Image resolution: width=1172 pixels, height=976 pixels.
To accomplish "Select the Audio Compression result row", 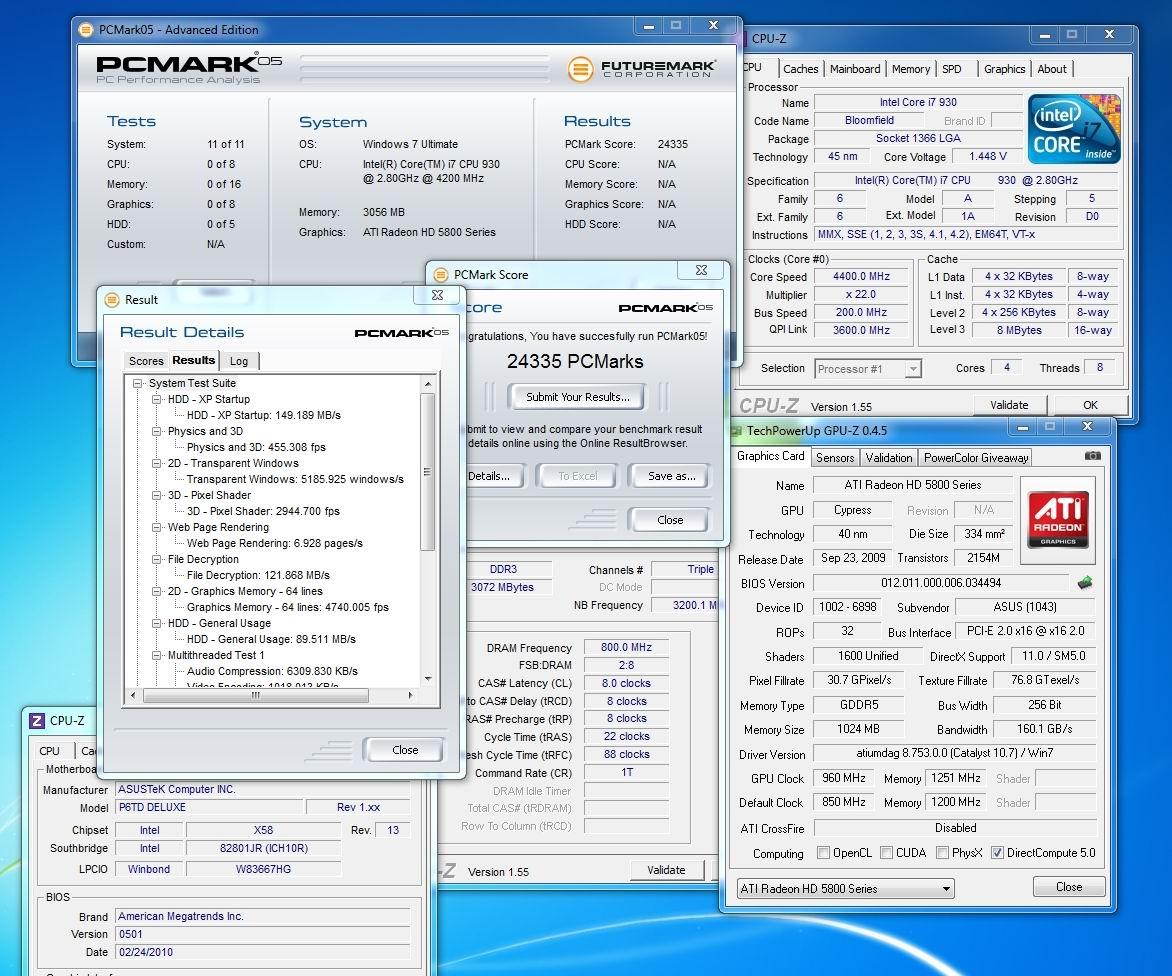I will coord(272,671).
